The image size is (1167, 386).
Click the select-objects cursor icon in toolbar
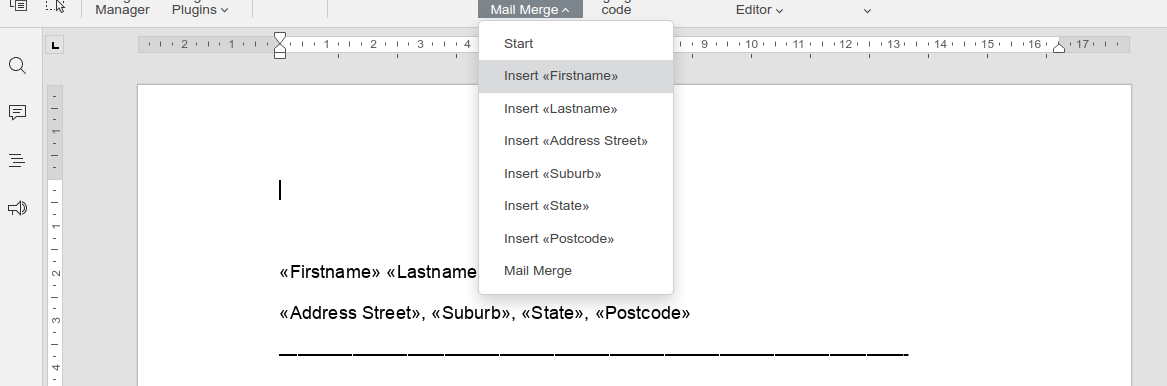click(x=55, y=6)
